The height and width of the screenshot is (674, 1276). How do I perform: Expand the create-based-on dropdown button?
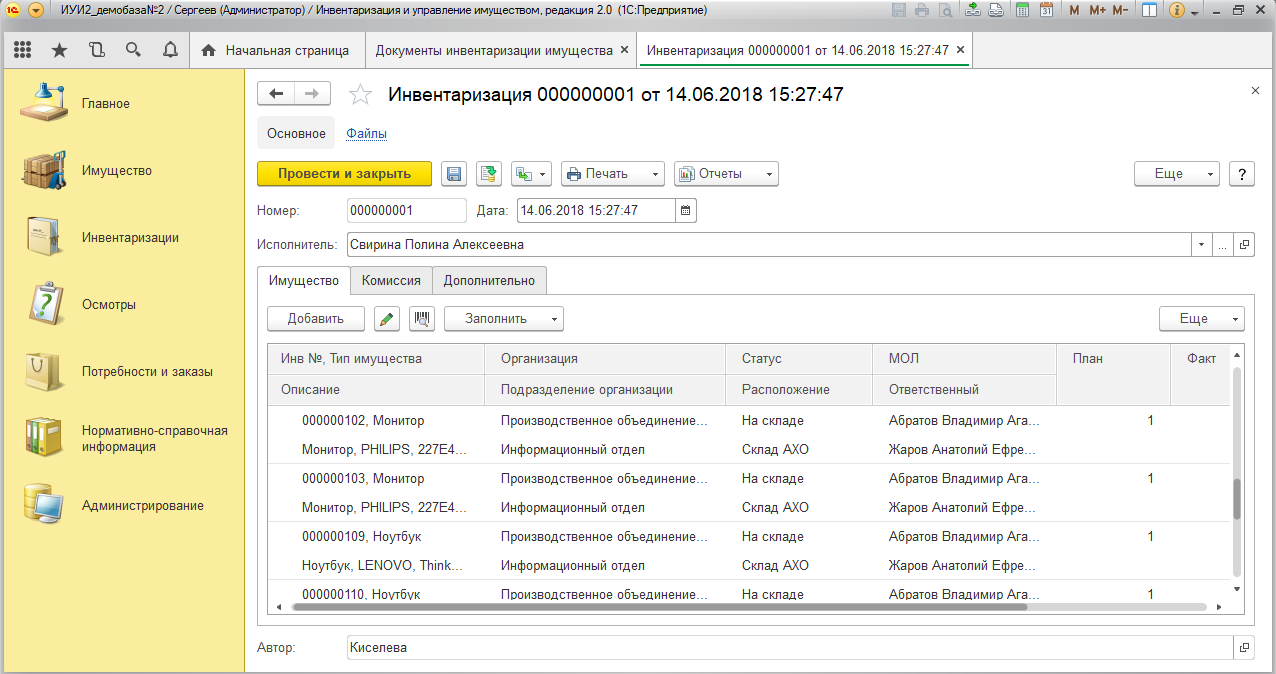531,174
